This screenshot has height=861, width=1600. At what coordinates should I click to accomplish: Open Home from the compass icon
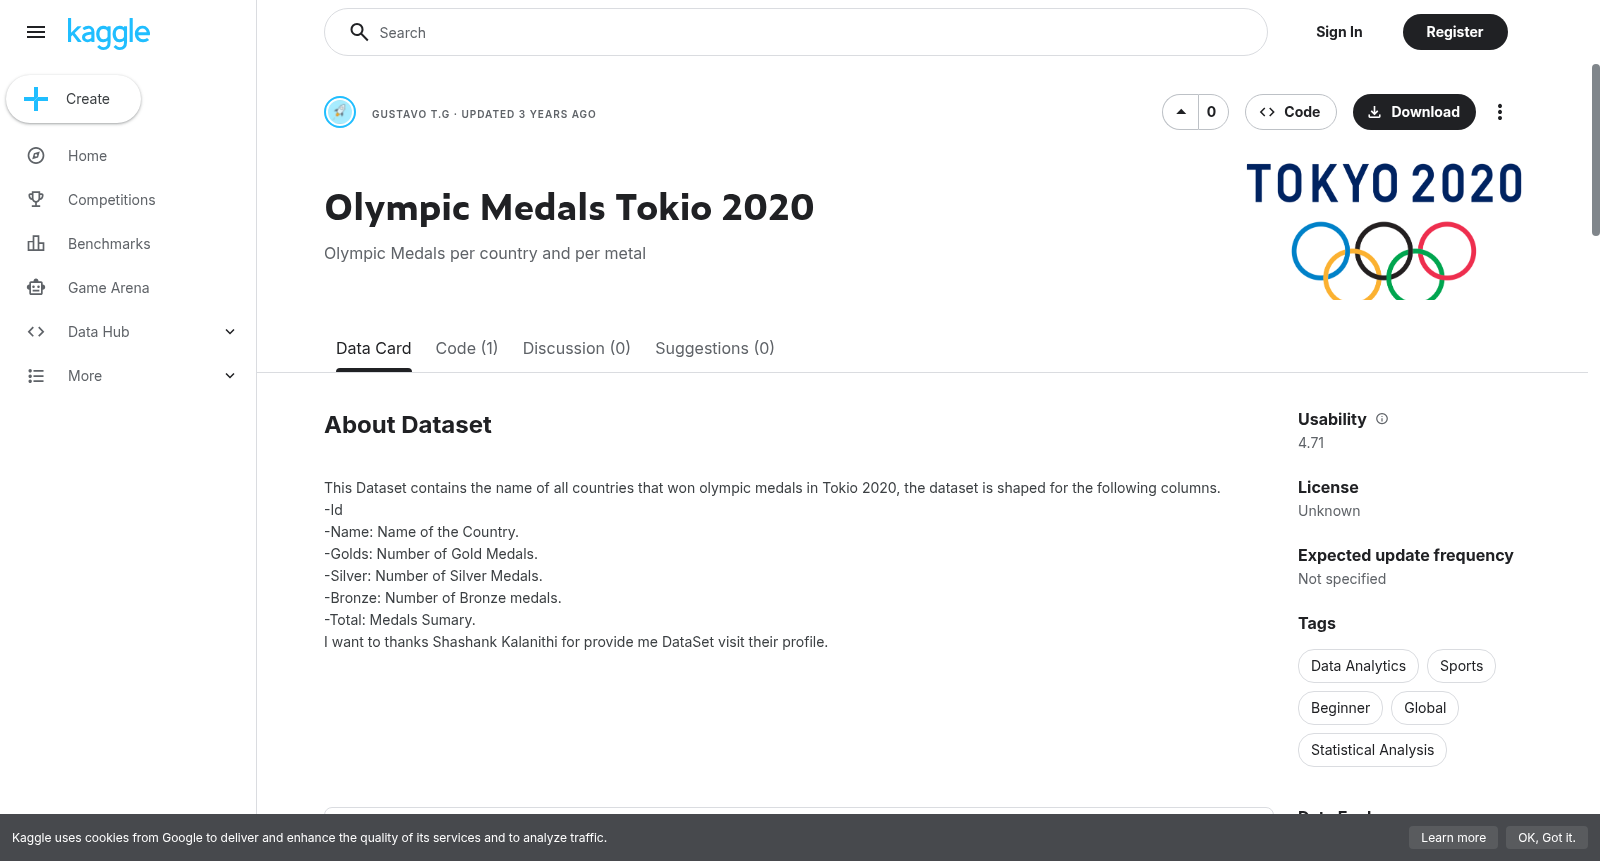pyautogui.click(x=36, y=156)
